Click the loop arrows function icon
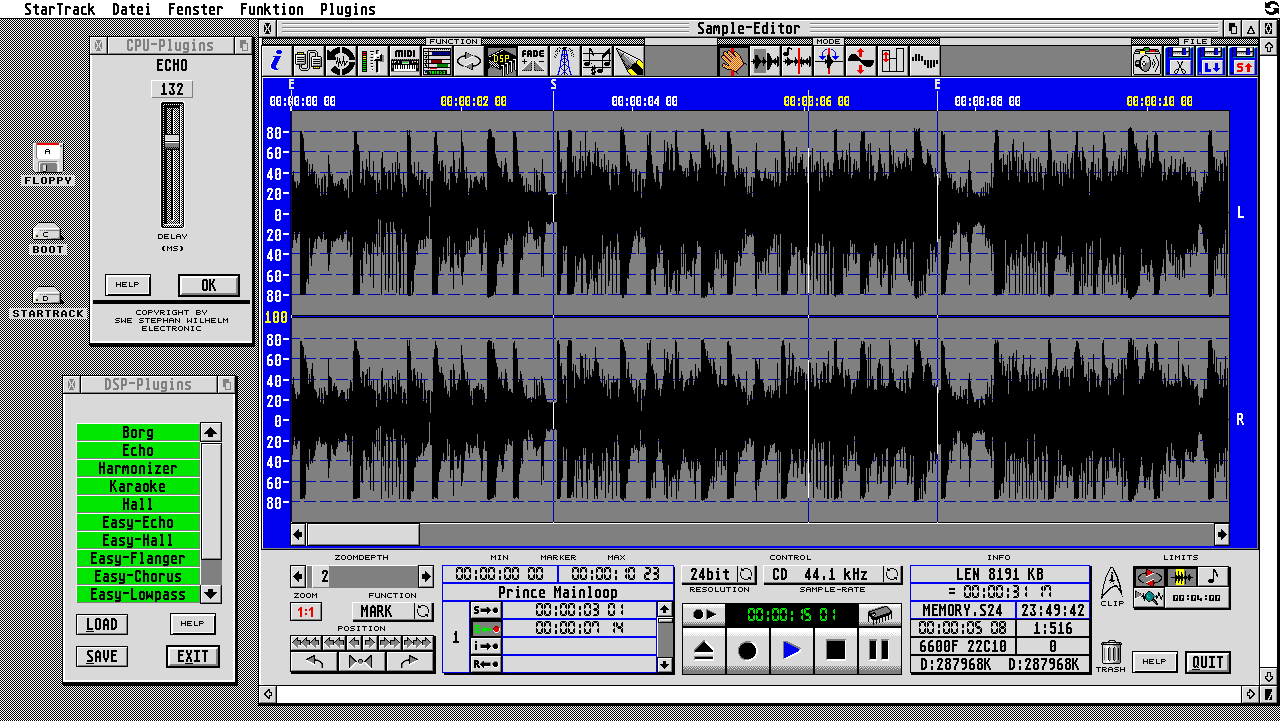Image resolution: width=1280 pixels, height=721 pixels. point(469,61)
